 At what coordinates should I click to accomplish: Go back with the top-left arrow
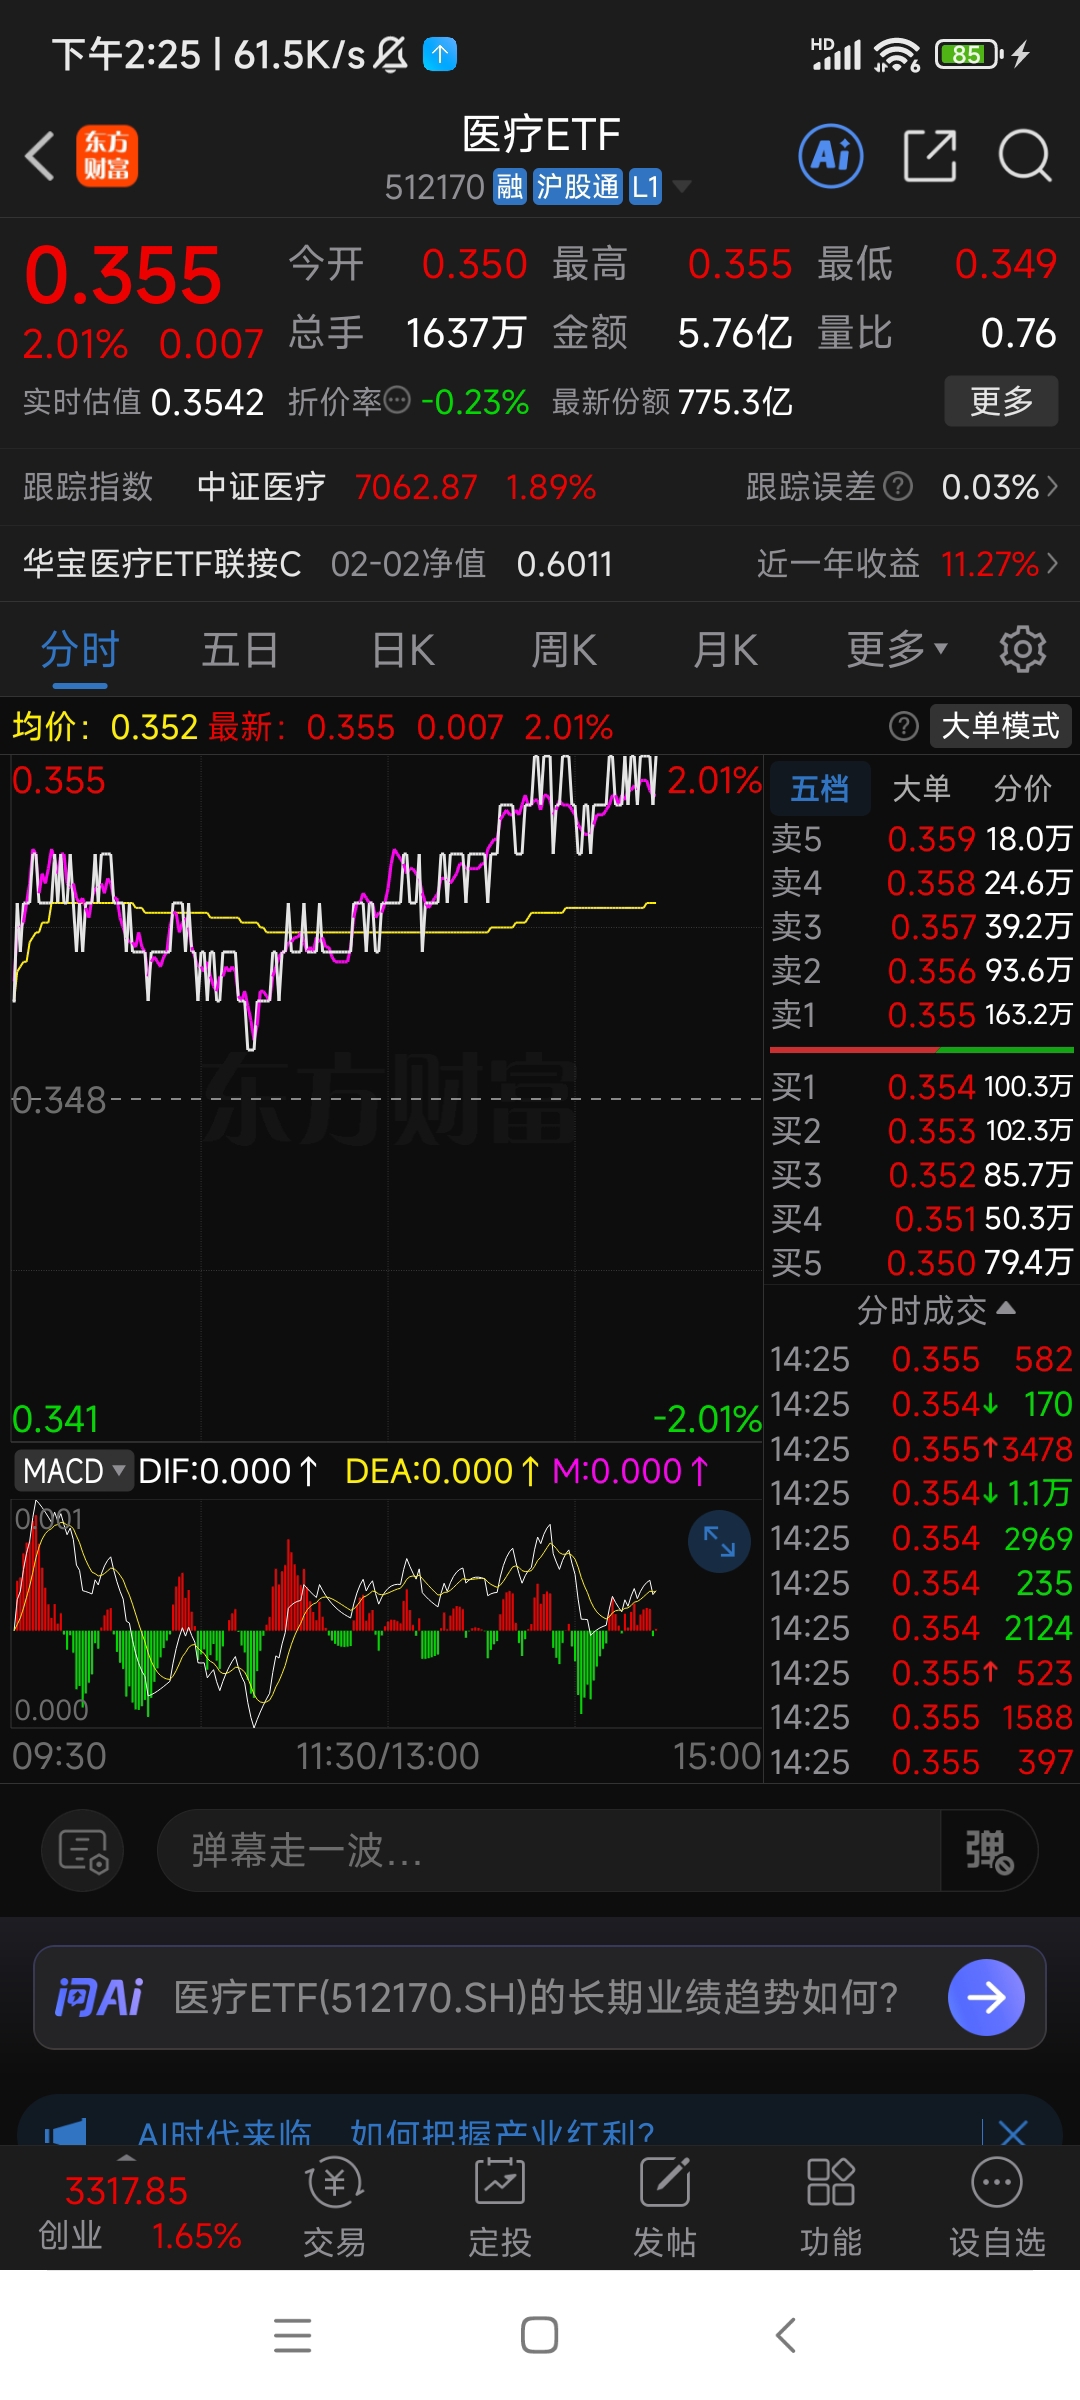[x=40, y=157]
